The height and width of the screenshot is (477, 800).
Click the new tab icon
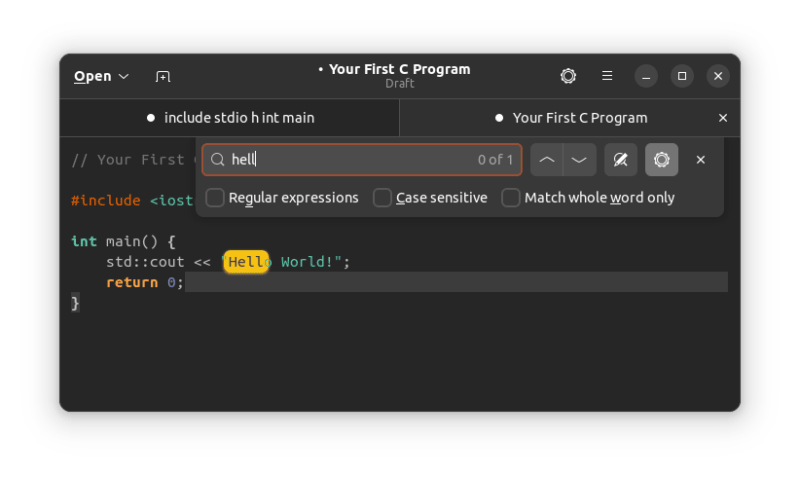pos(163,76)
